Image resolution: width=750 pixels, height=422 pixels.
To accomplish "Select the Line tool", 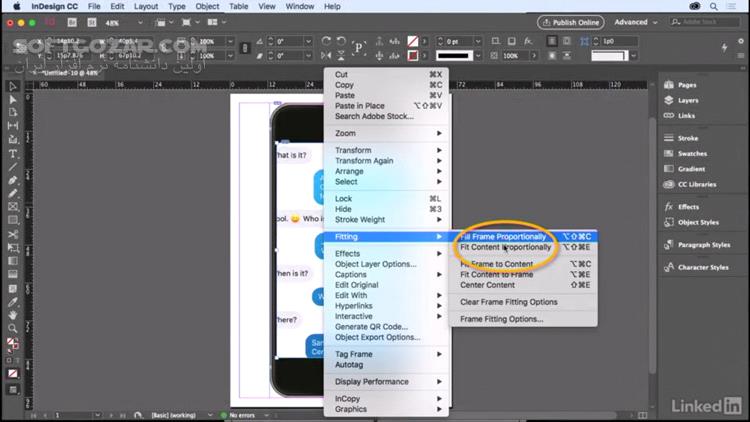I will click(13, 167).
